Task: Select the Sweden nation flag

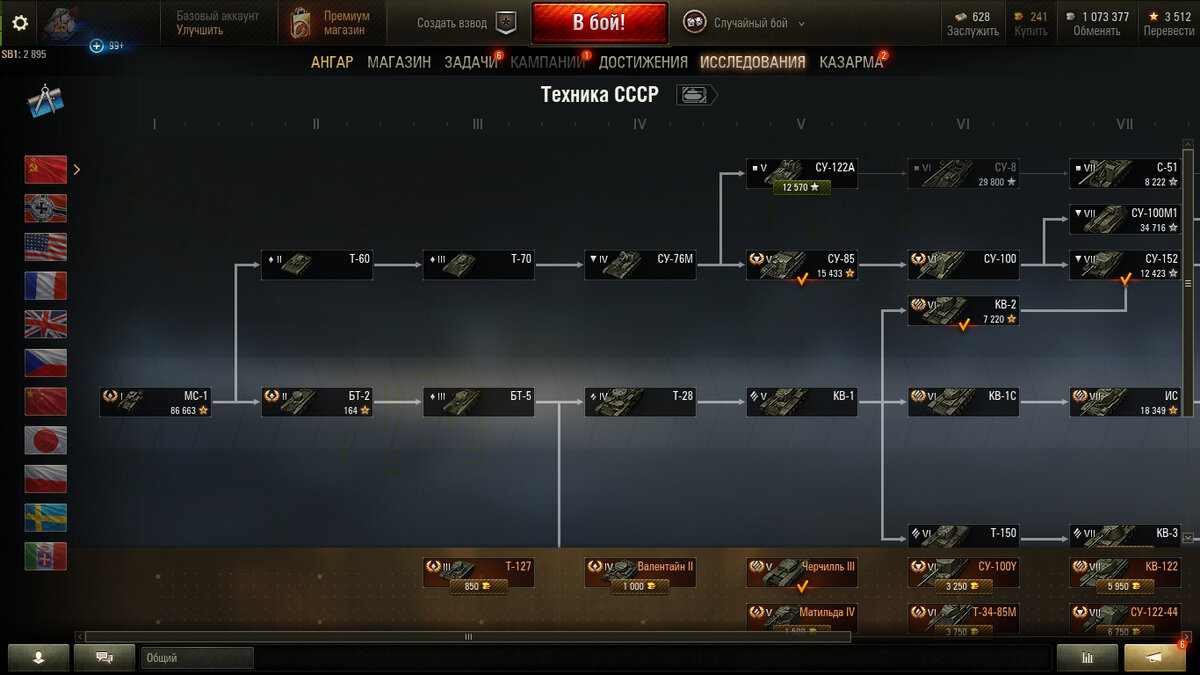Action: point(46,517)
